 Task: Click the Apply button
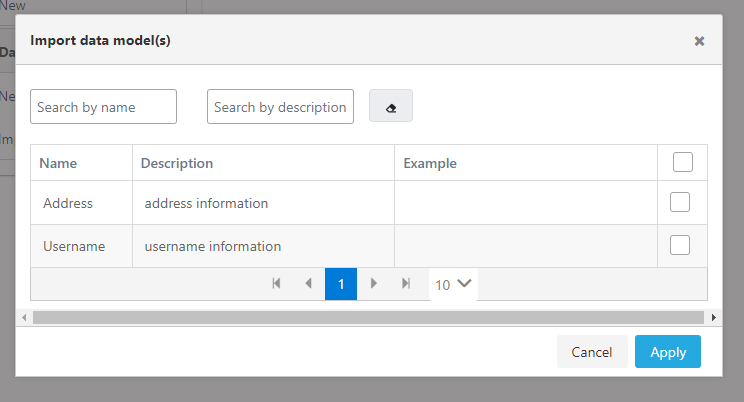click(x=667, y=352)
